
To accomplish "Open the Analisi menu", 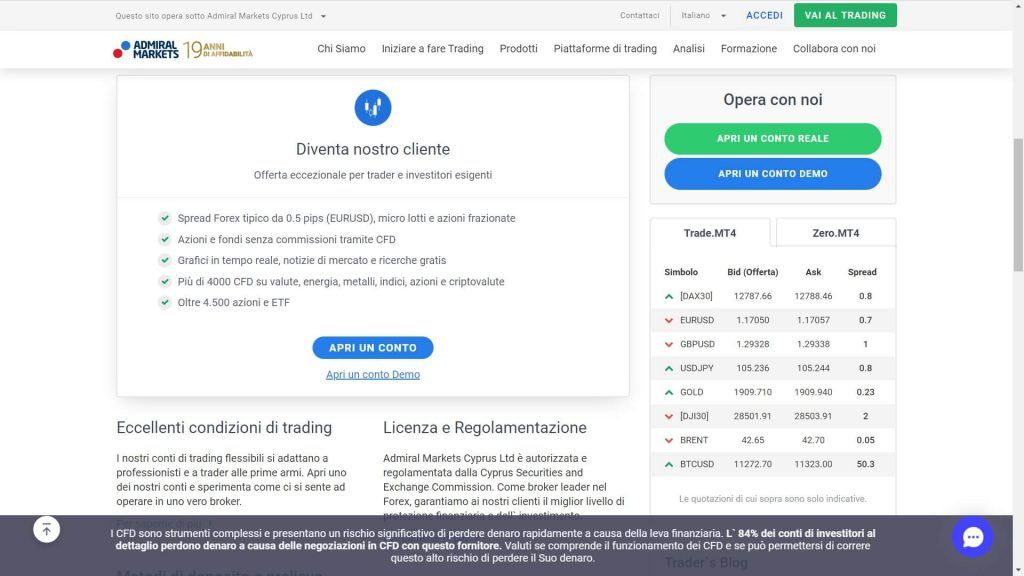I will pyautogui.click(x=689, y=48).
